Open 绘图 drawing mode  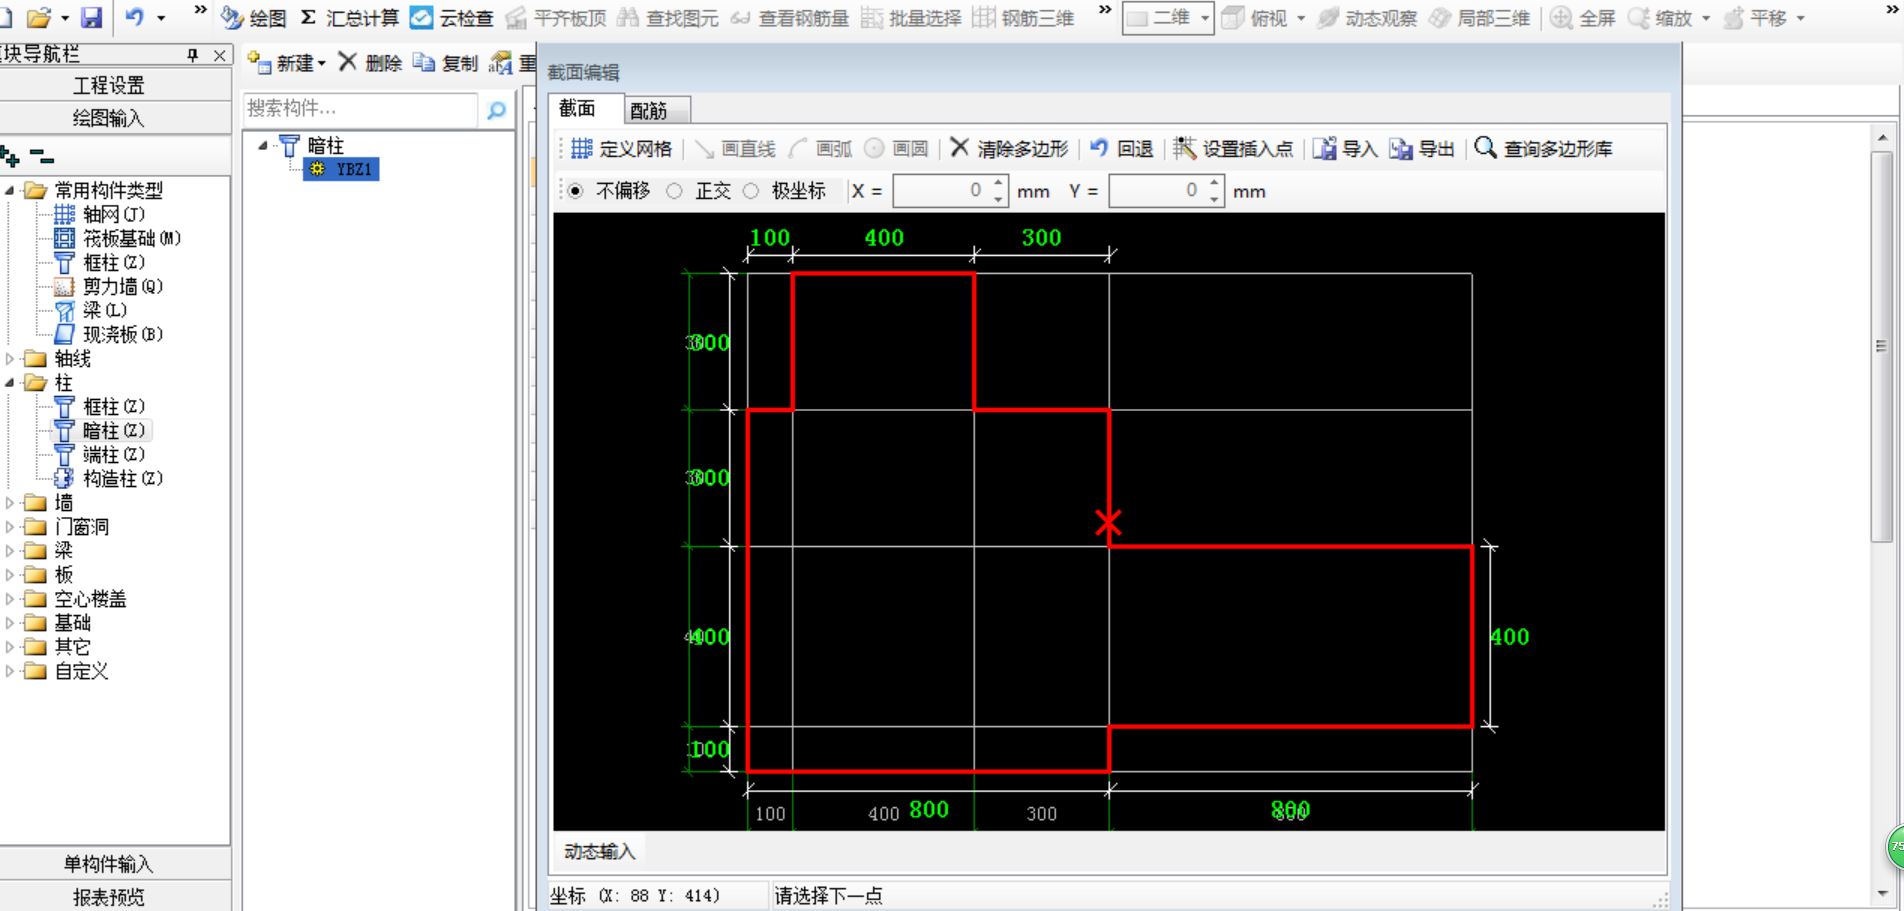click(x=253, y=18)
